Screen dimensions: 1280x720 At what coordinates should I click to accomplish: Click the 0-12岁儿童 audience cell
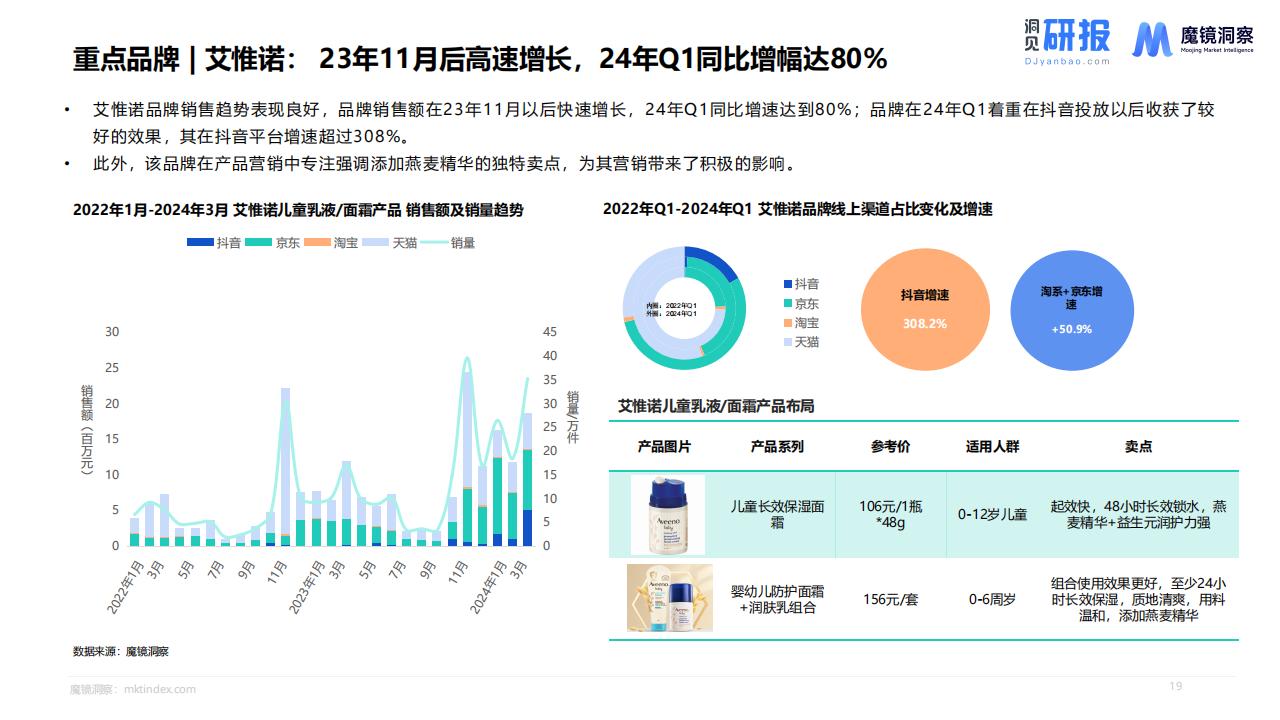pyautogui.click(x=992, y=514)
